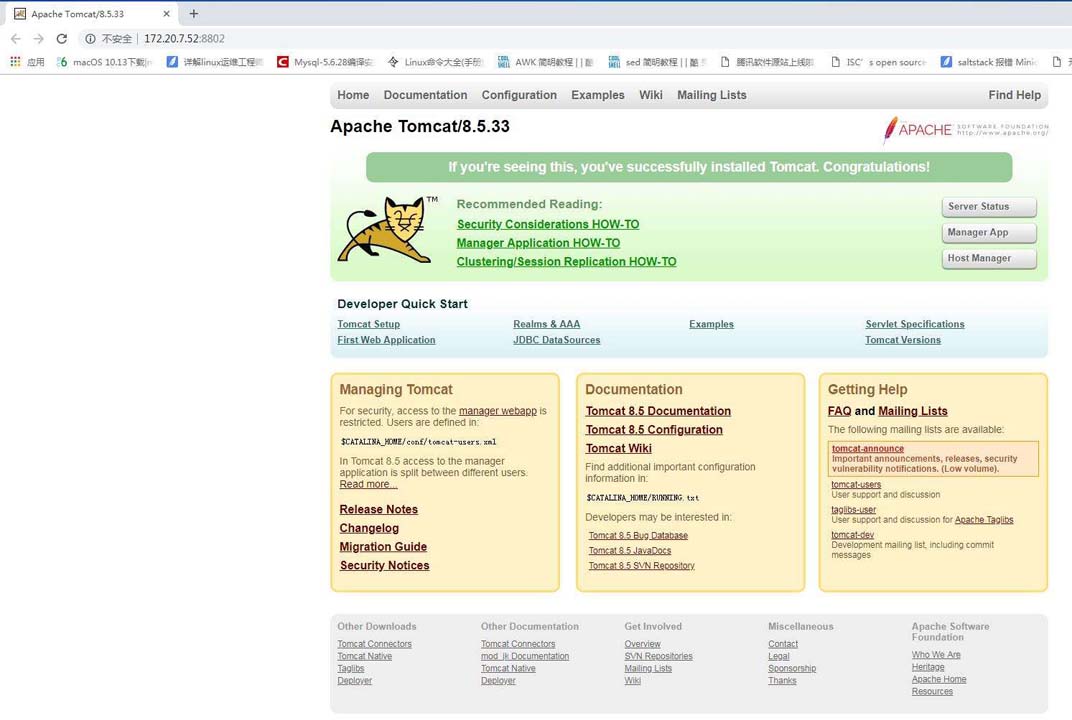Open the Documentation navigation item

tap(425, 95)
